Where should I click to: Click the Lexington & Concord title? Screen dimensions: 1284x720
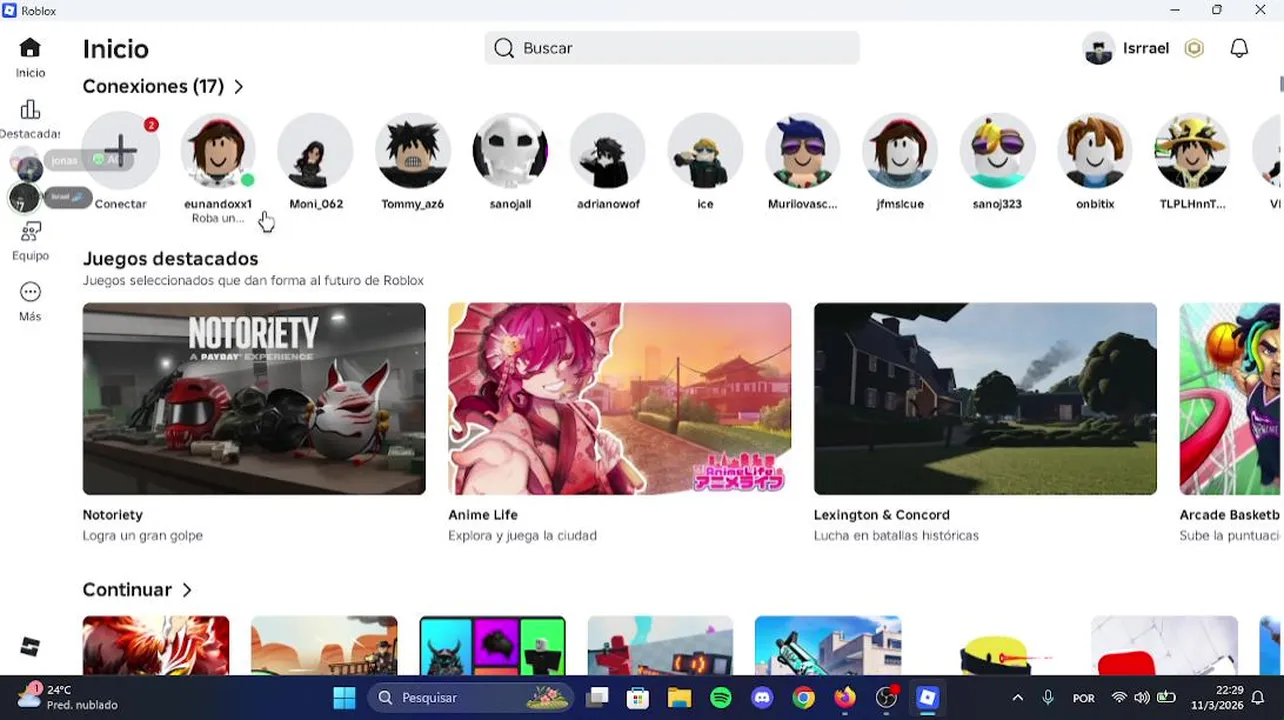coord(882,515)
